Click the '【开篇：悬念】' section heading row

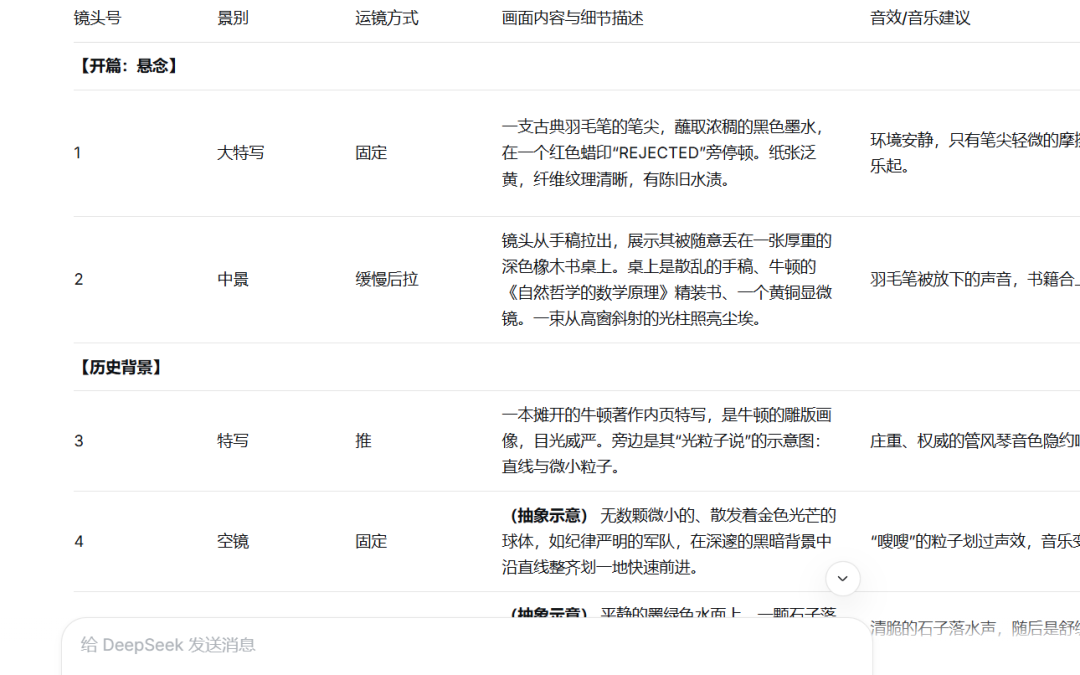point(127,66)
